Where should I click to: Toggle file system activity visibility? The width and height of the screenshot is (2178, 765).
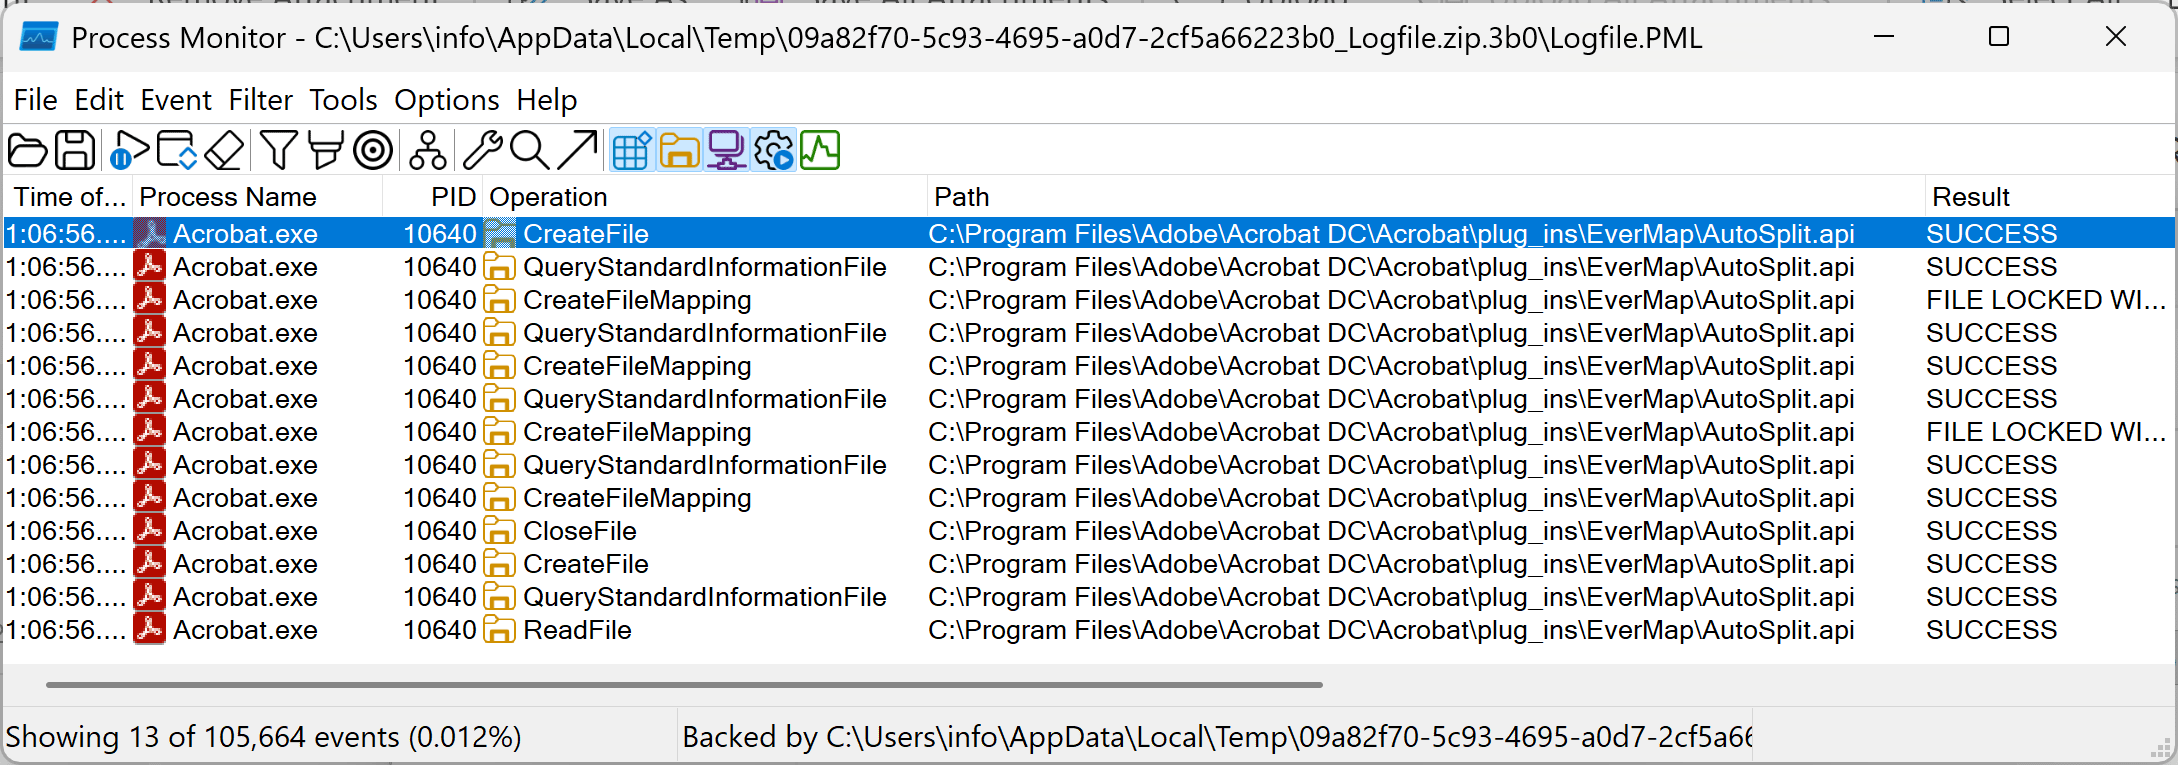(679, 150)
